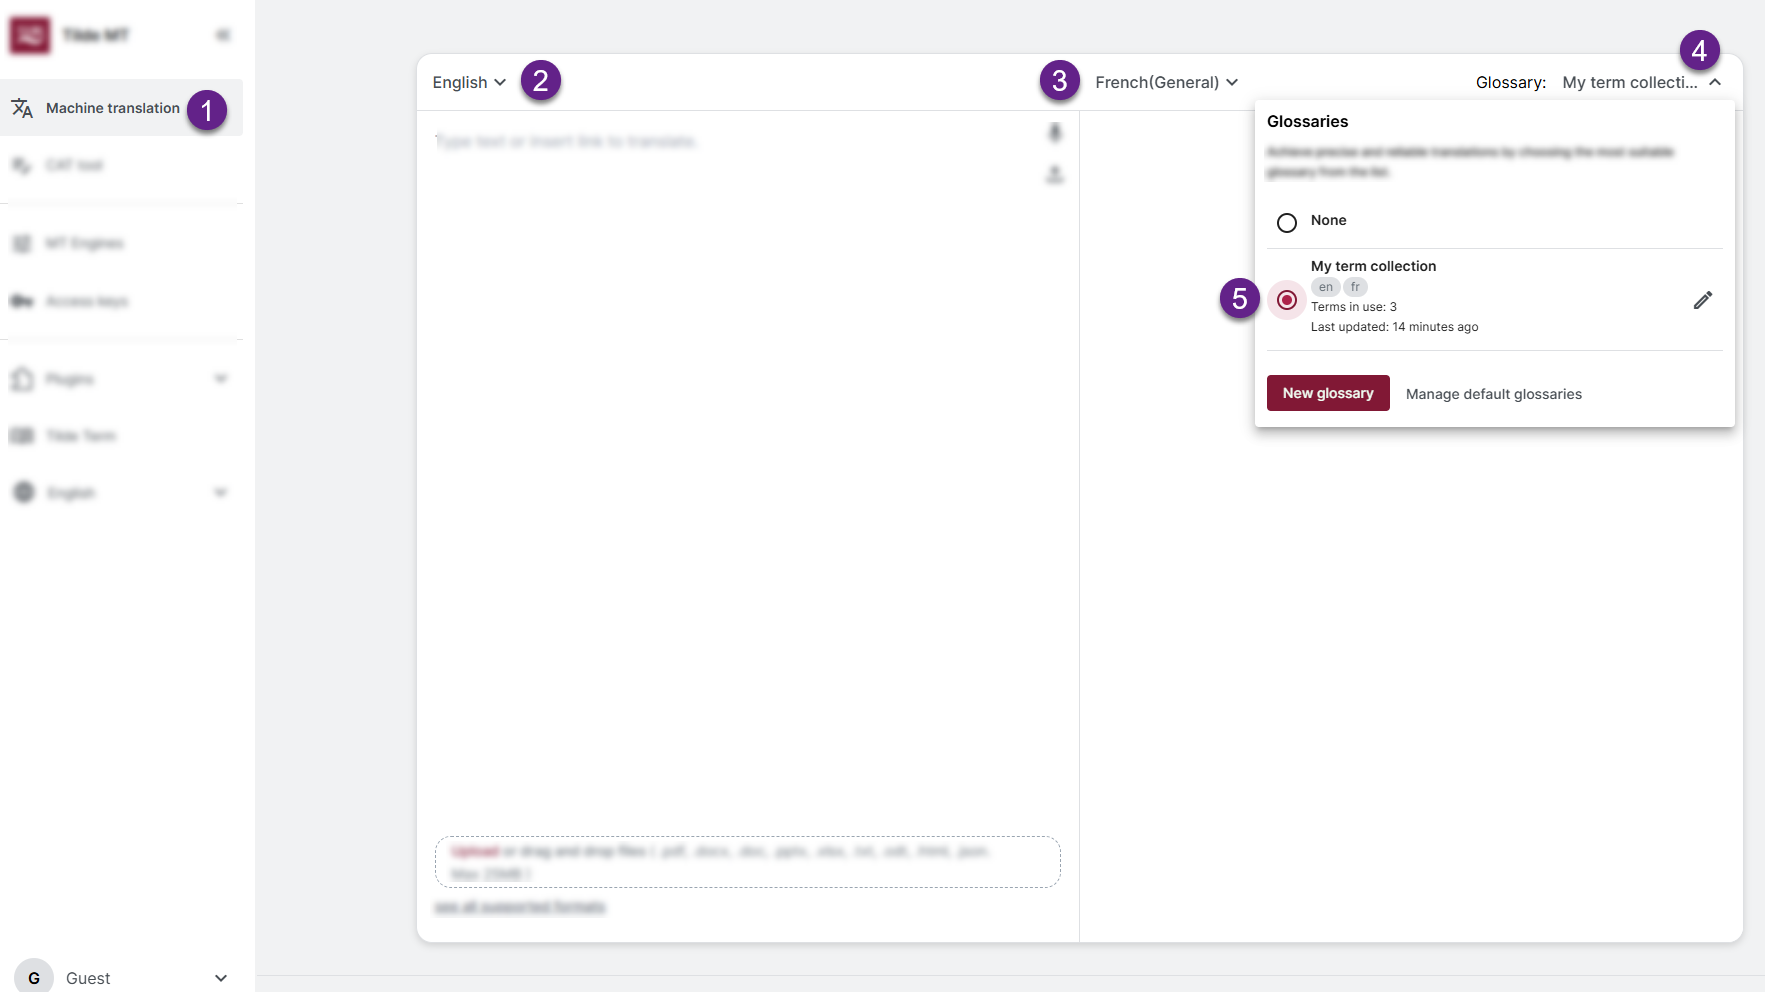Click the upload icon below the microphone
The width and height of the screenshot is (1765, 992).
click(1055, 175)
